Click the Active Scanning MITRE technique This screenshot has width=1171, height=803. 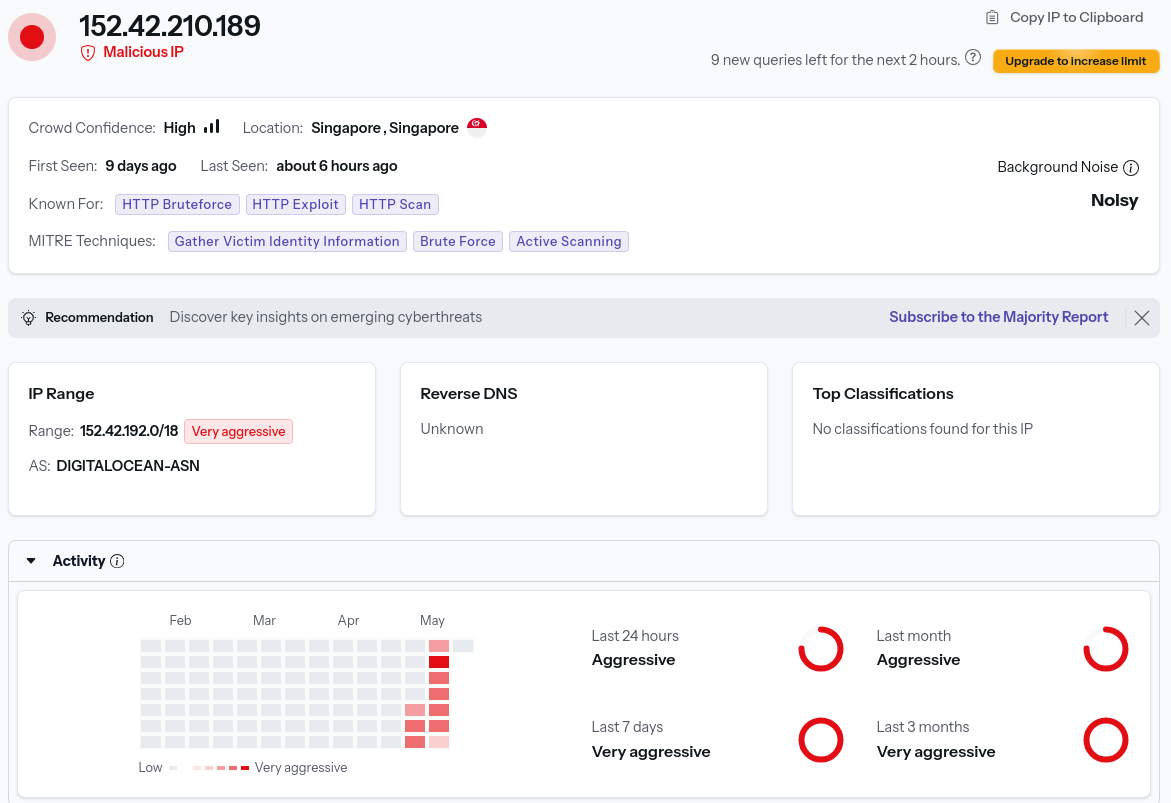[x=569, y=241]
